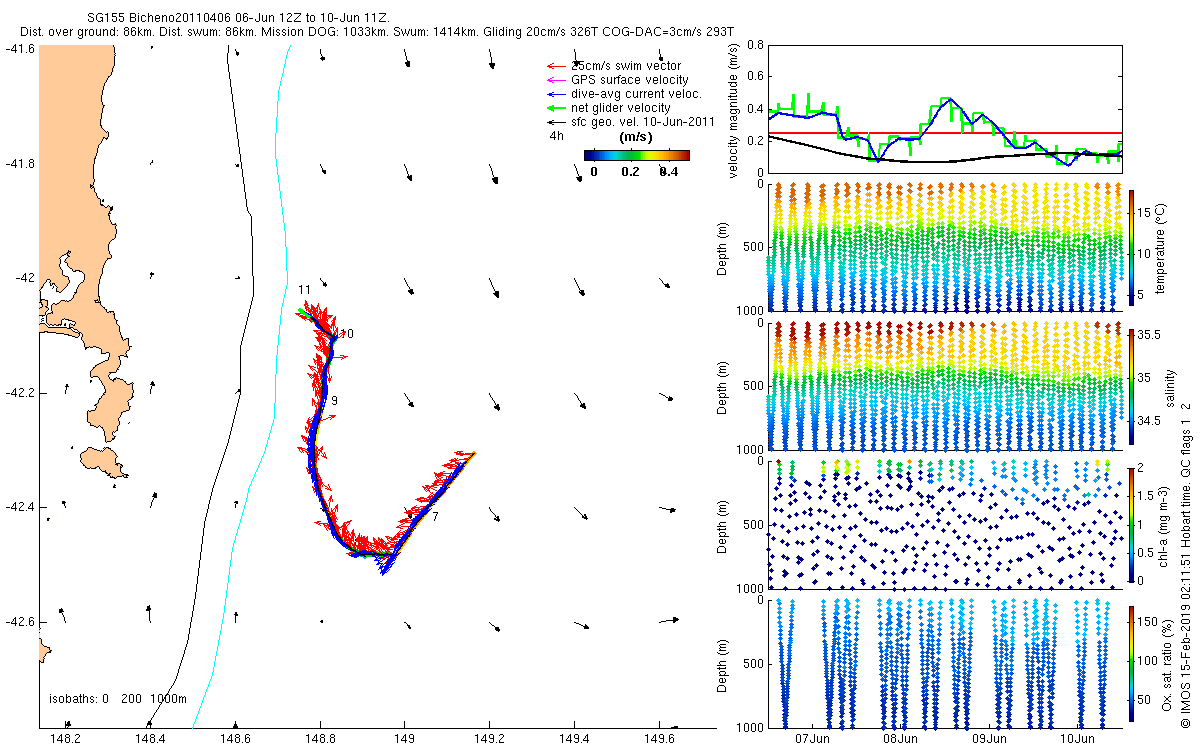1200x750 pixels.
Task: Click the '-41.6' latitude tick label
Action: (x=19, y=49)
